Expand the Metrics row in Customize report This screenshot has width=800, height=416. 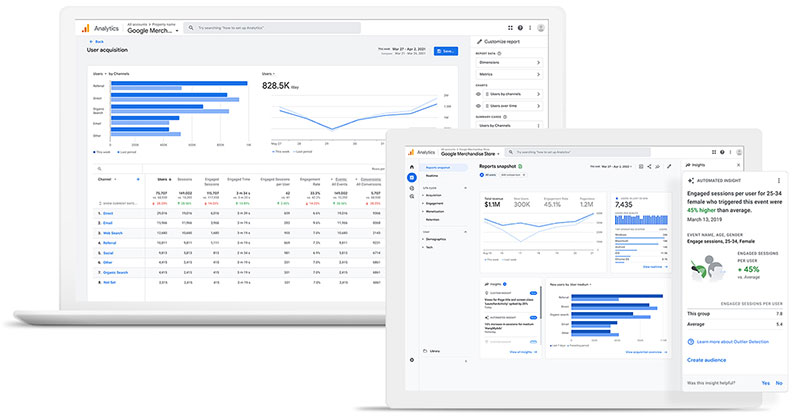coord(509,75)
